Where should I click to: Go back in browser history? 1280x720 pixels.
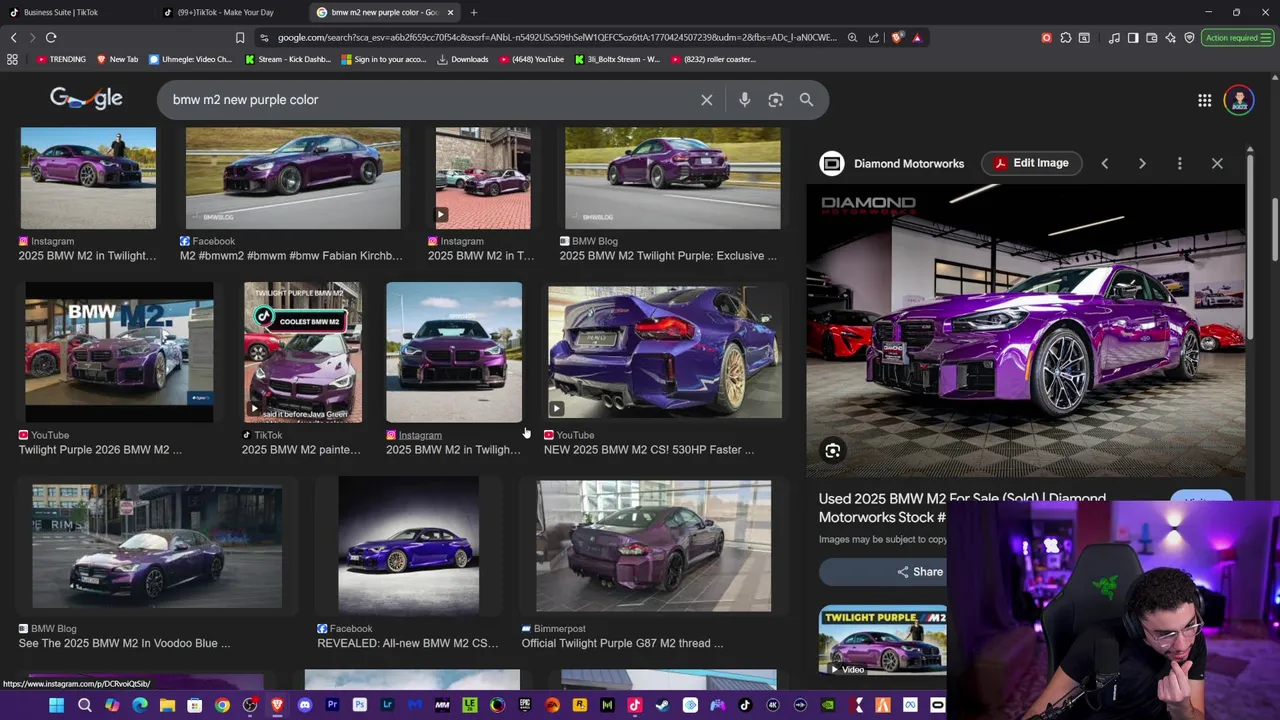13,38
